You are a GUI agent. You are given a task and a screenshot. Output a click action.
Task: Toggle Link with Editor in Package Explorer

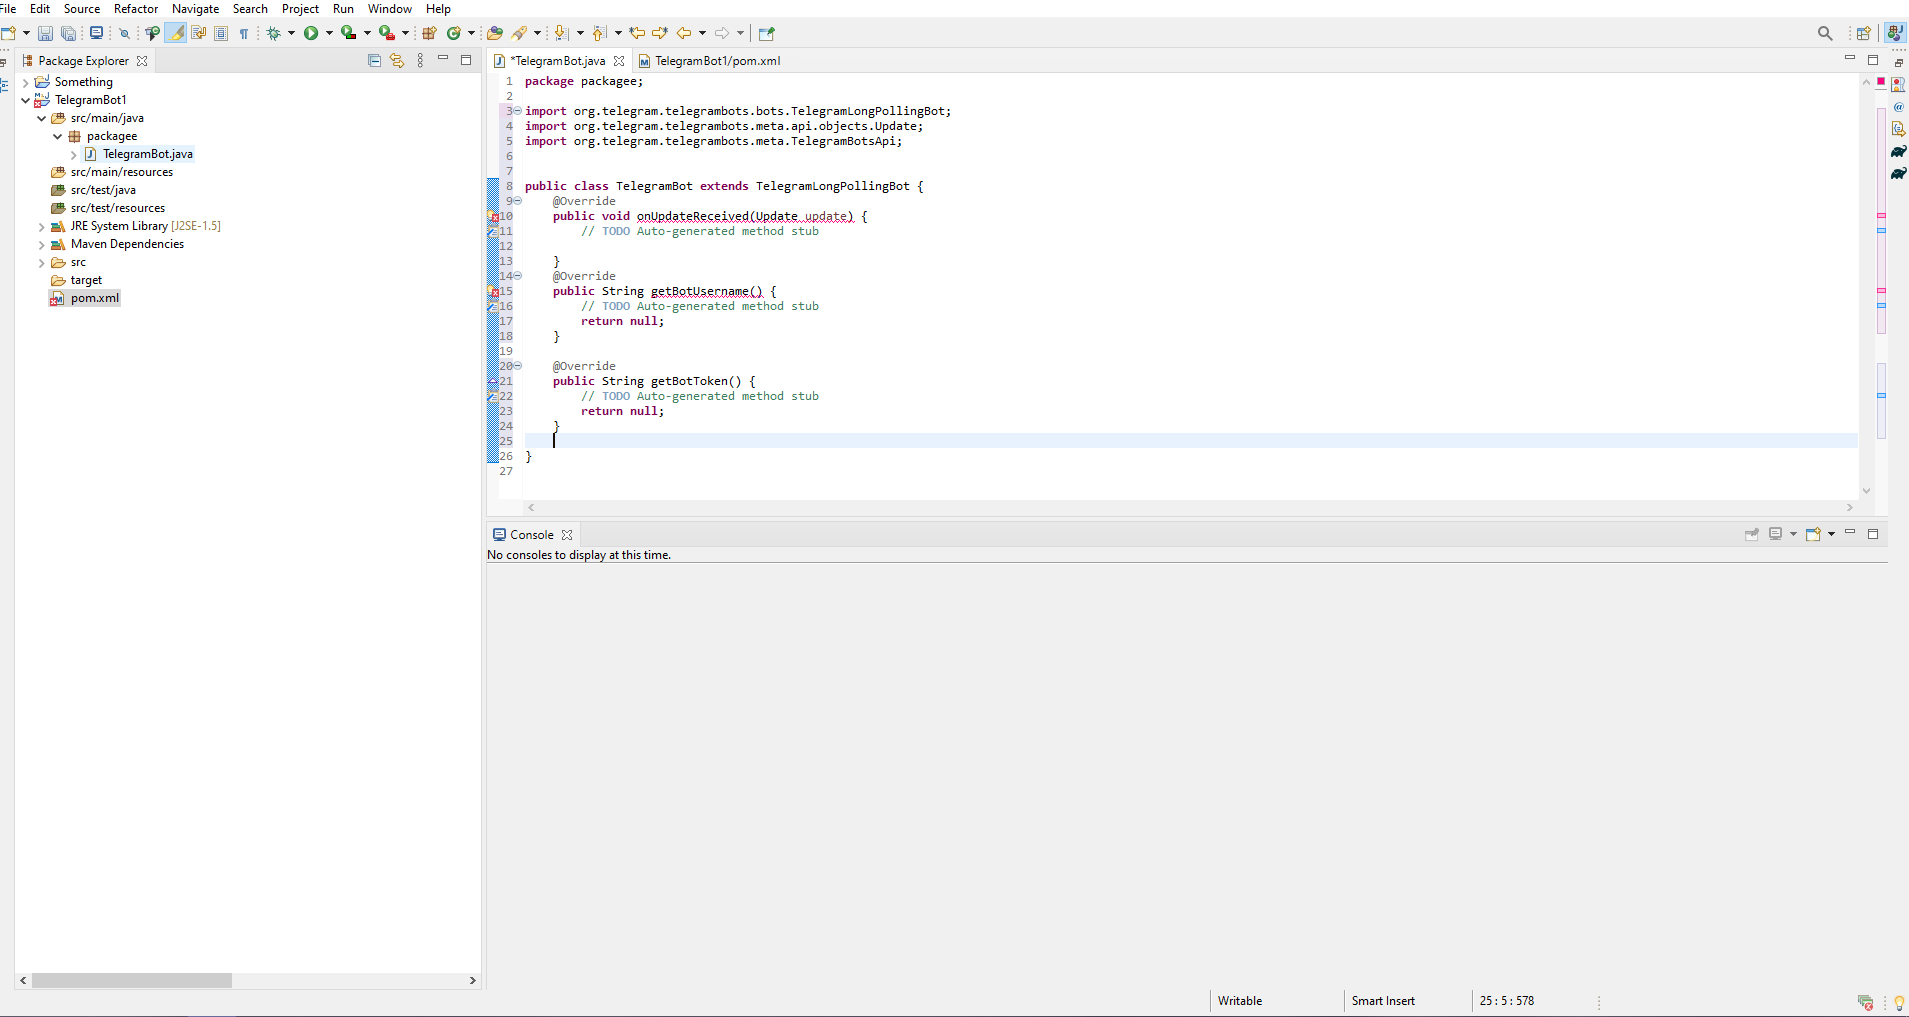pos(396,60)
